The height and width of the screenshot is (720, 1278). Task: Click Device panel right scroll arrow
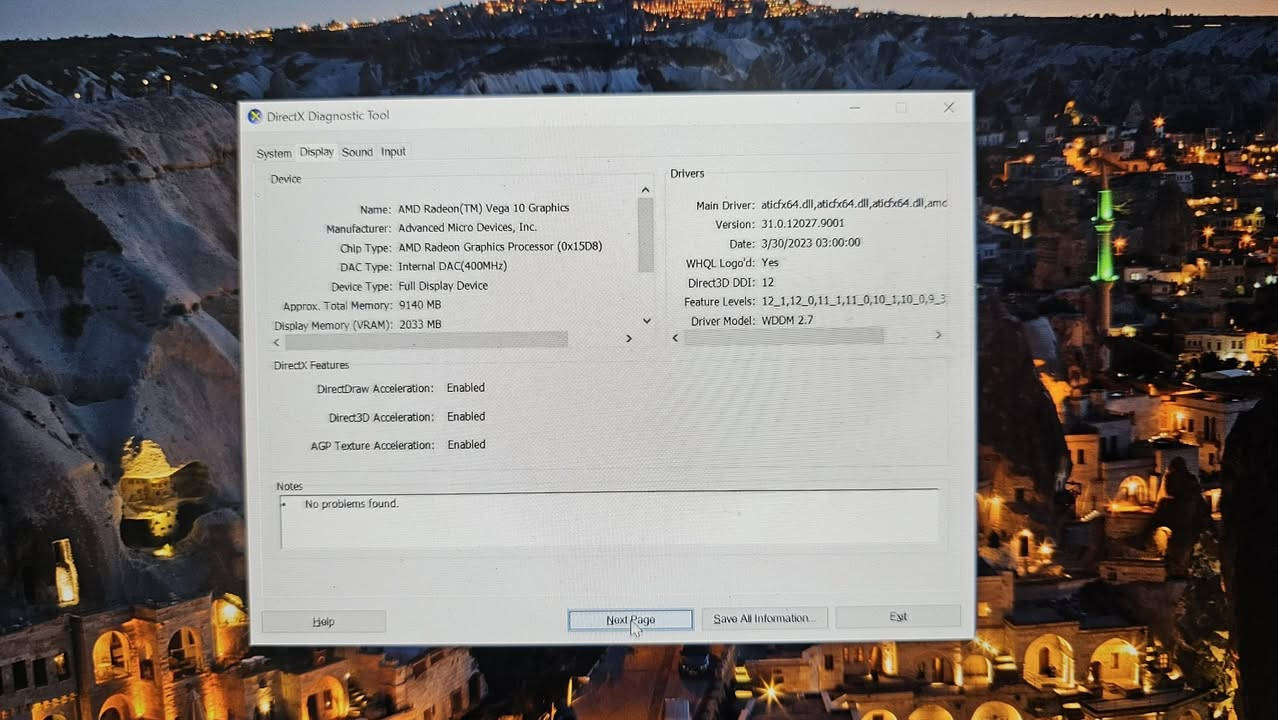pos(629,339)
